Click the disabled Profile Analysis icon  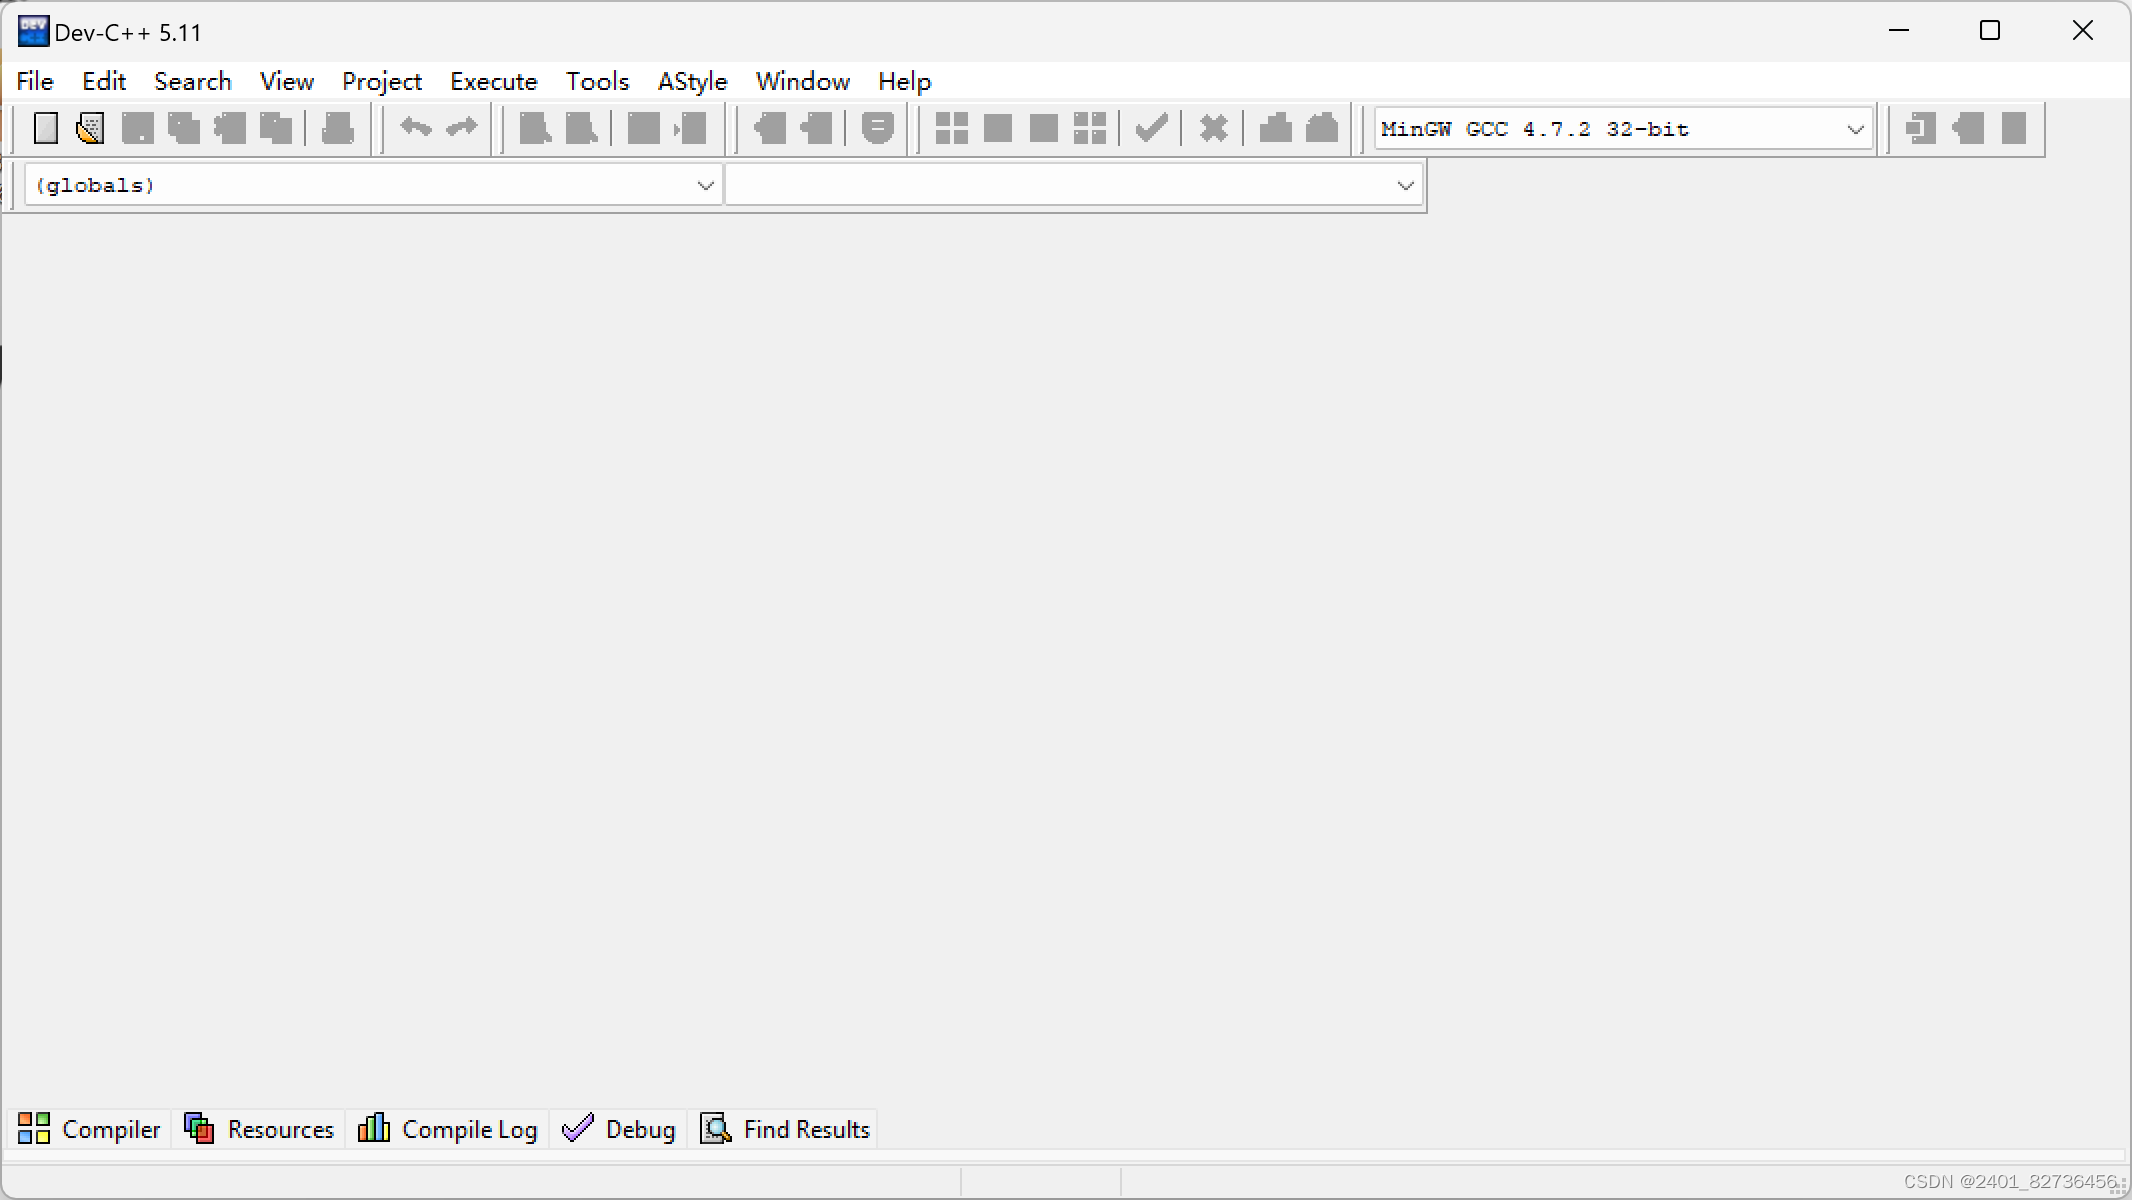(1276, 128)
